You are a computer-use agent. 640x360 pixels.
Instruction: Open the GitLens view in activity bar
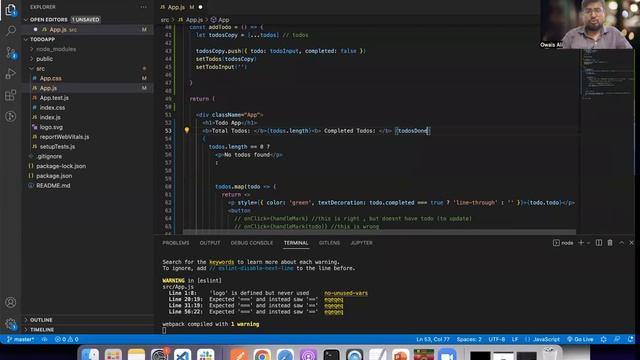click(11, 117)
